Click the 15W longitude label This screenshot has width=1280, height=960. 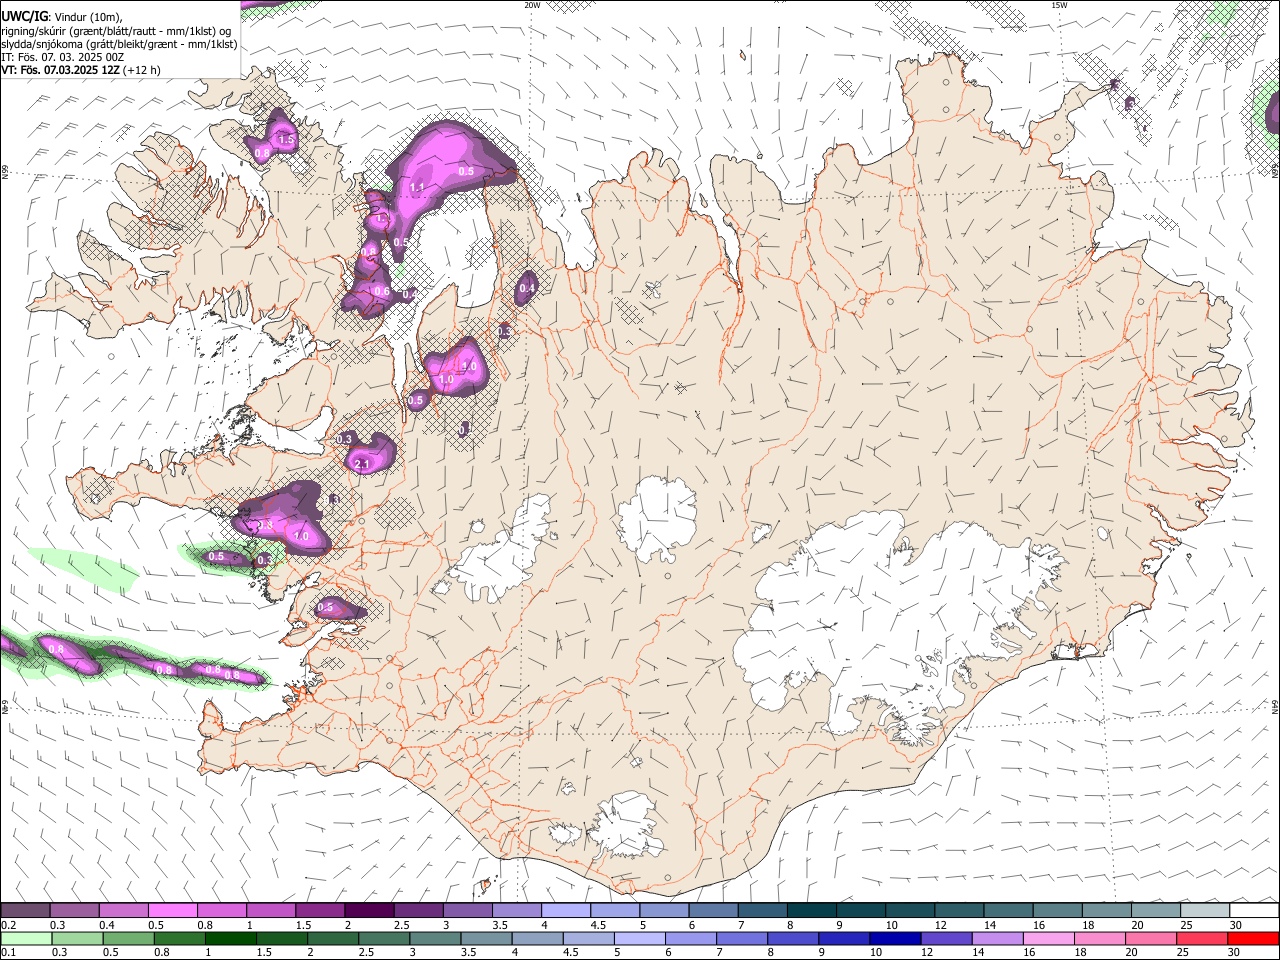[1060, 5]
